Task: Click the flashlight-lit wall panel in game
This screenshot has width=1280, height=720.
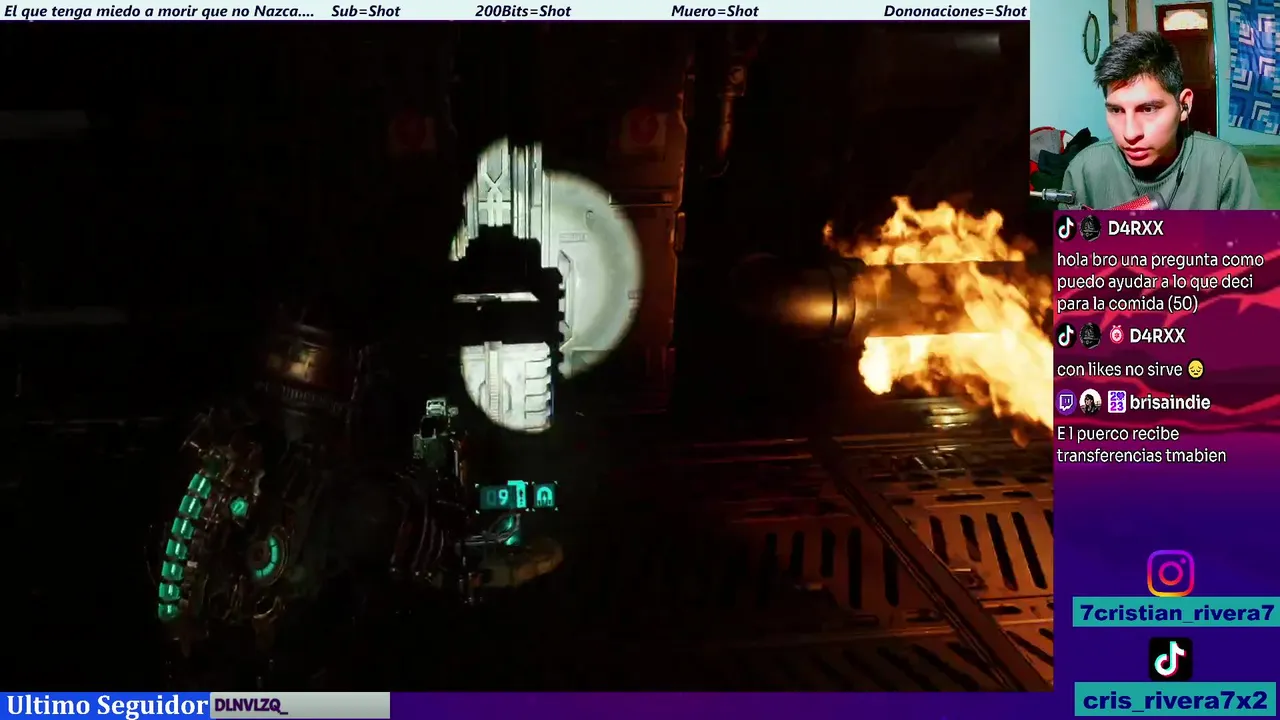Action: [545, 285]
